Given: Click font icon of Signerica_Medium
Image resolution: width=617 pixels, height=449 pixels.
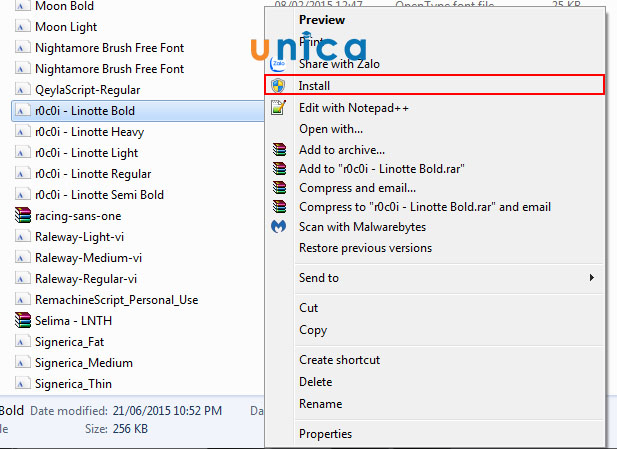Looking at the screenshot, I should coord(22,362).
